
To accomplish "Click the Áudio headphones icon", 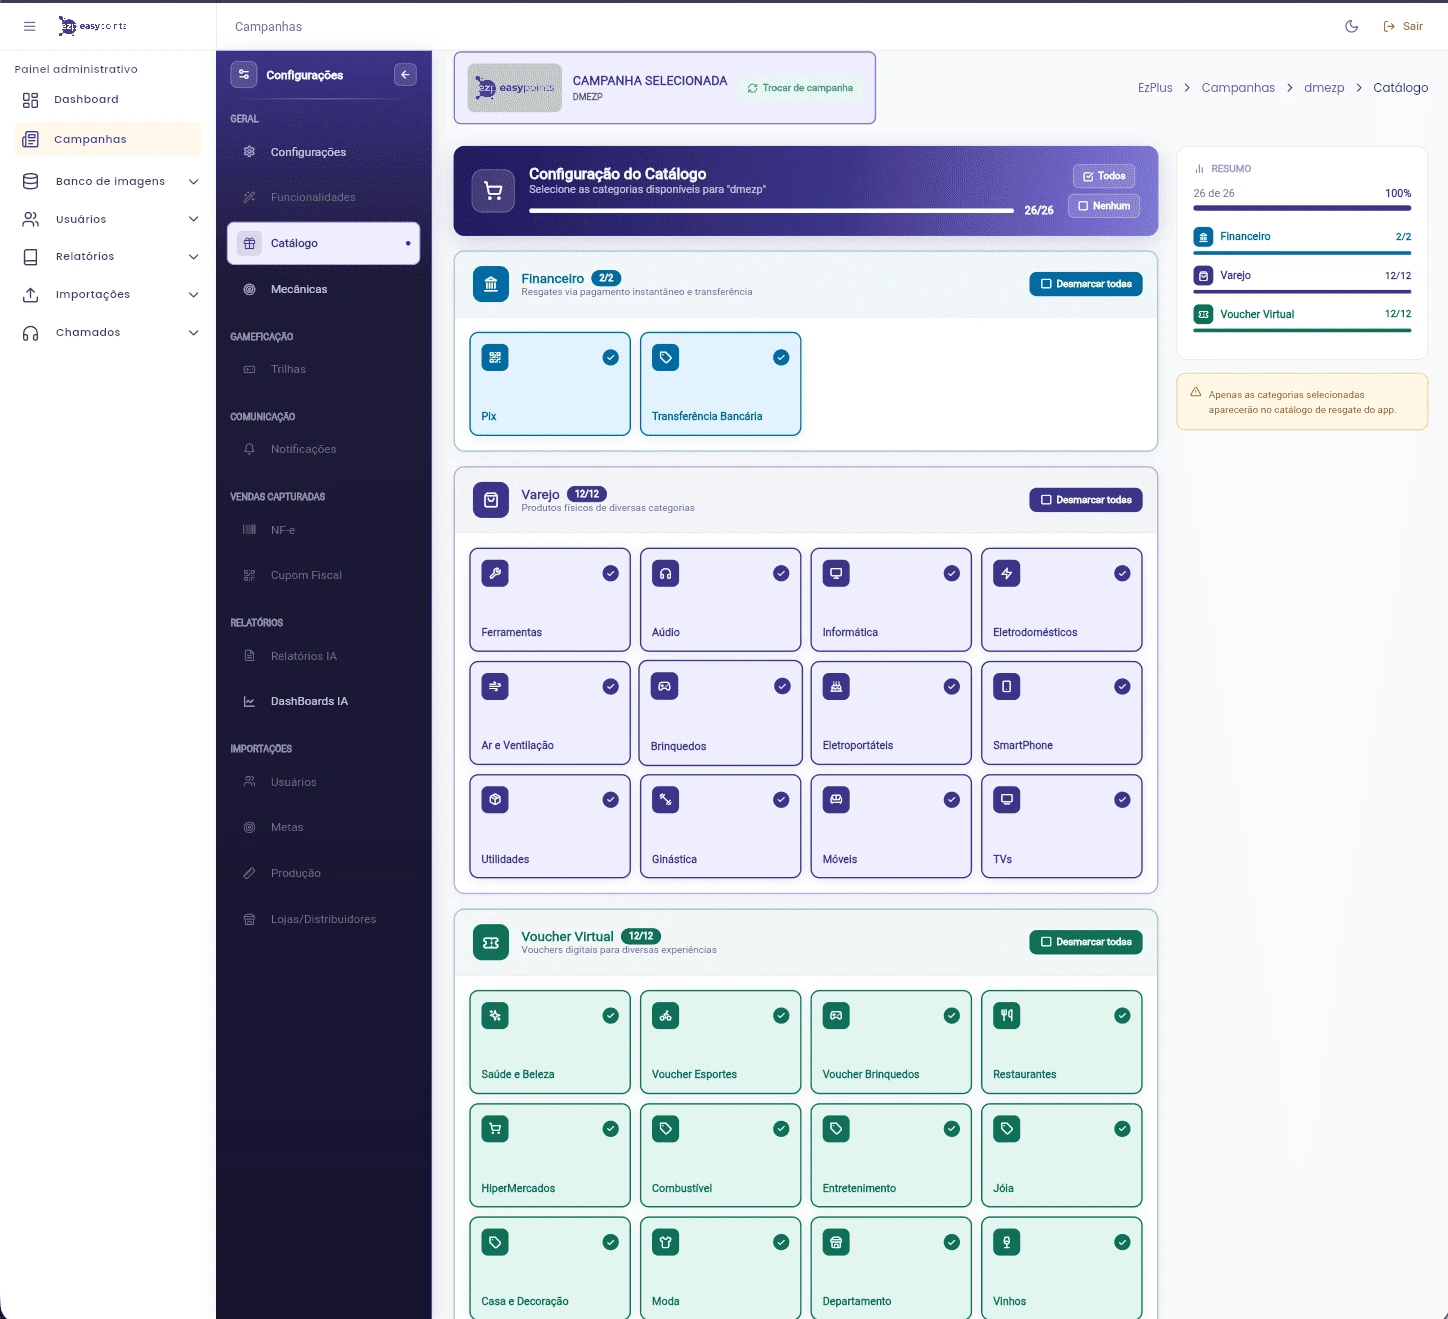I will pos(665,573).
